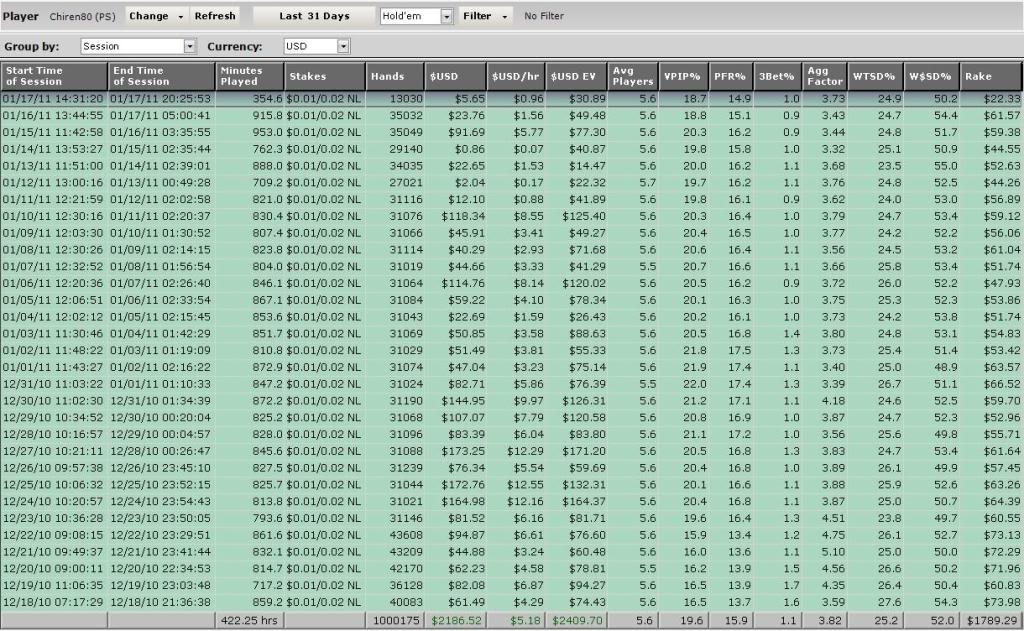Click the 31239 hands cell

(395, 468)
